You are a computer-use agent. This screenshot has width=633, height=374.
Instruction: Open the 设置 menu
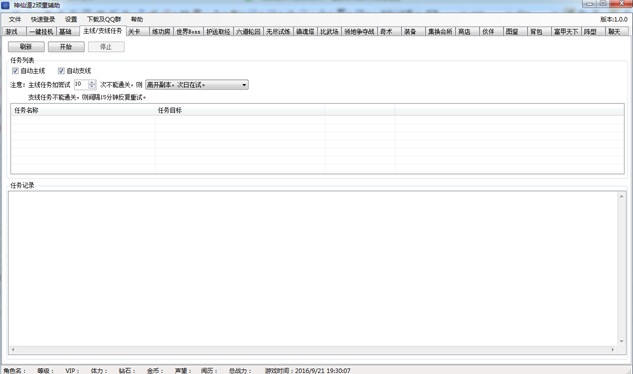coord(71,19)
